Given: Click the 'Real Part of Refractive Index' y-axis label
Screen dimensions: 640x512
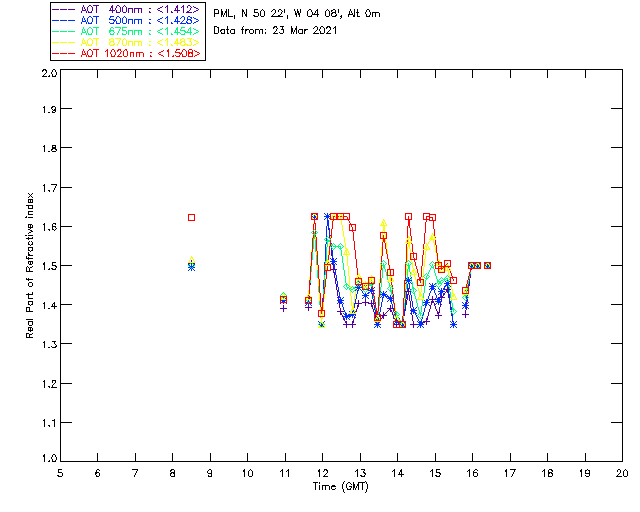Looking at the screenshot, I should coord(31,265).
